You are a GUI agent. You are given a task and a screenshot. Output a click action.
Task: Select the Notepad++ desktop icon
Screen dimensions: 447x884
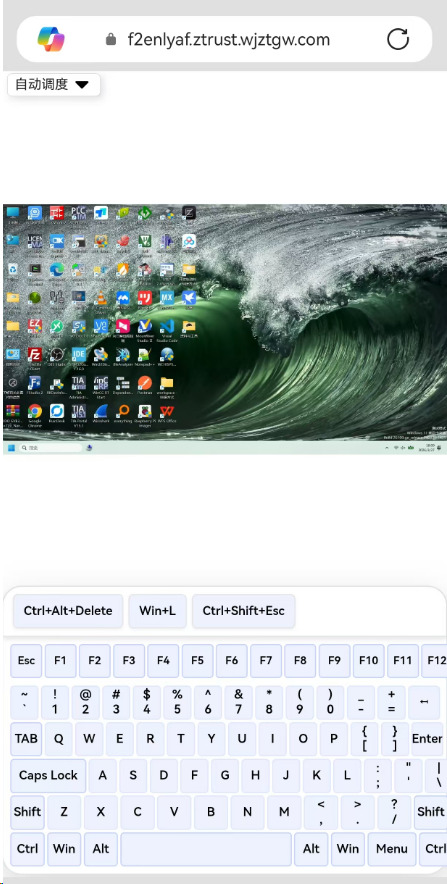[x=145, y=356]
